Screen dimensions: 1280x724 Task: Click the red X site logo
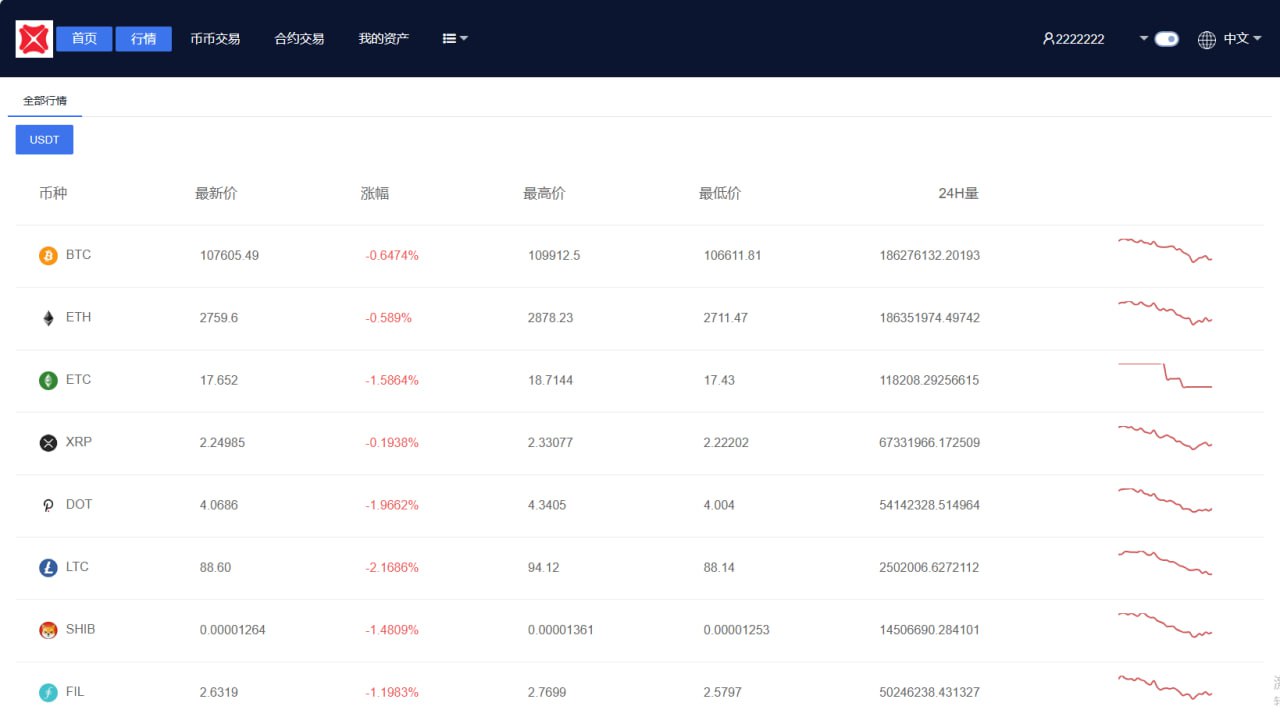click(x=34, y=39)
